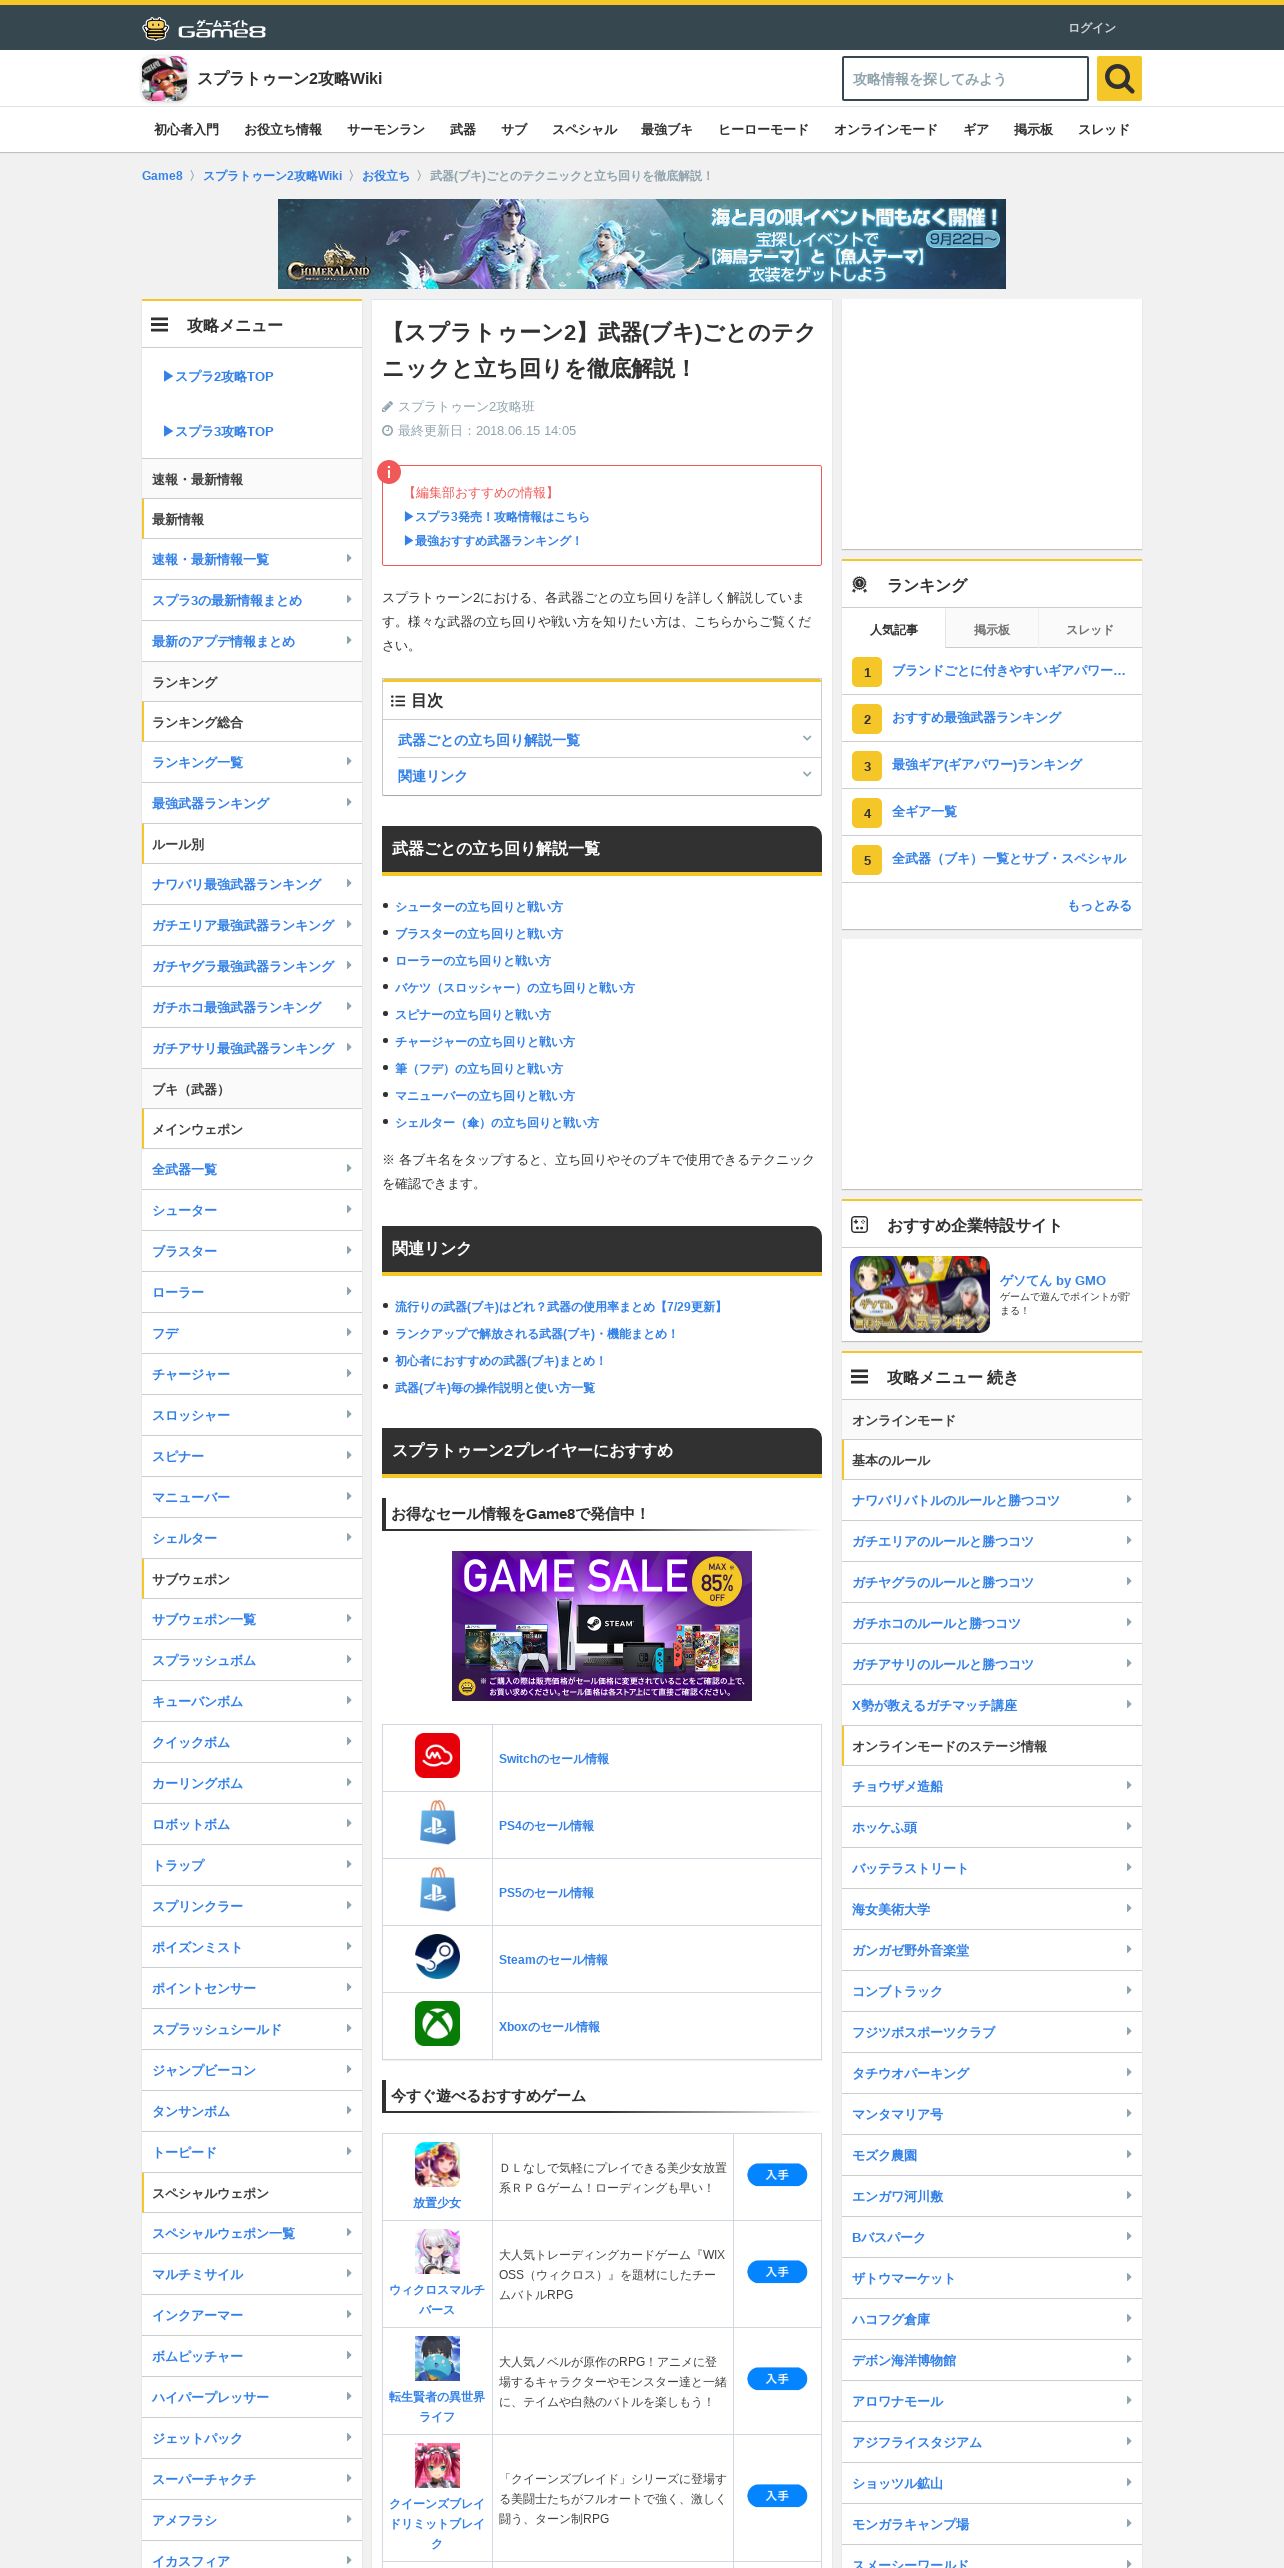Click the 攻略情報を探してみよう search field

coord(965,79)
